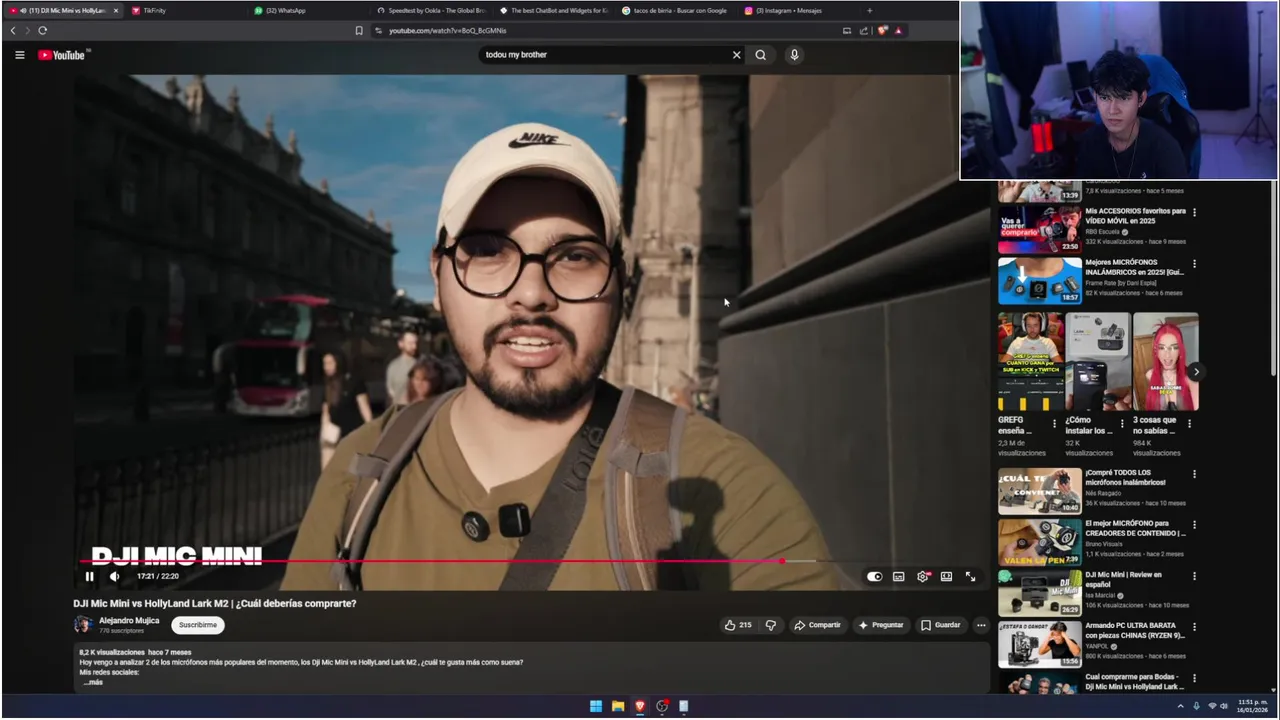Reload the page

tap(43, 30)
